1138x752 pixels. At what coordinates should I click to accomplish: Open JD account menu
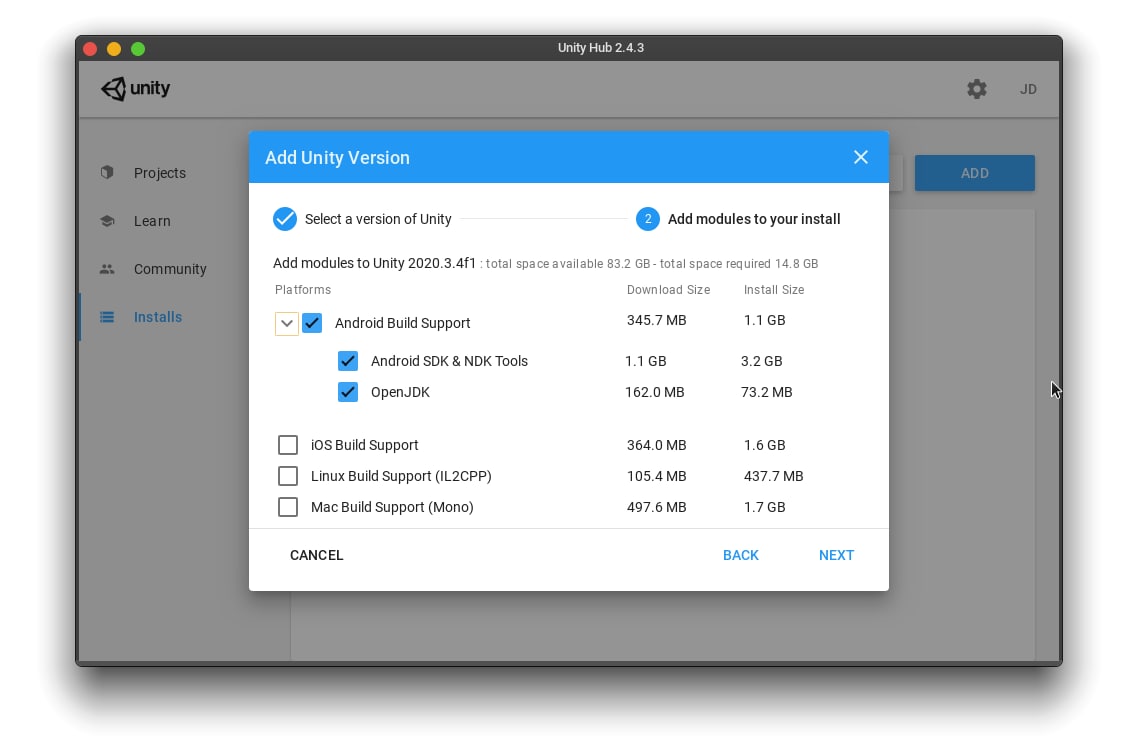click(1028, 89)
